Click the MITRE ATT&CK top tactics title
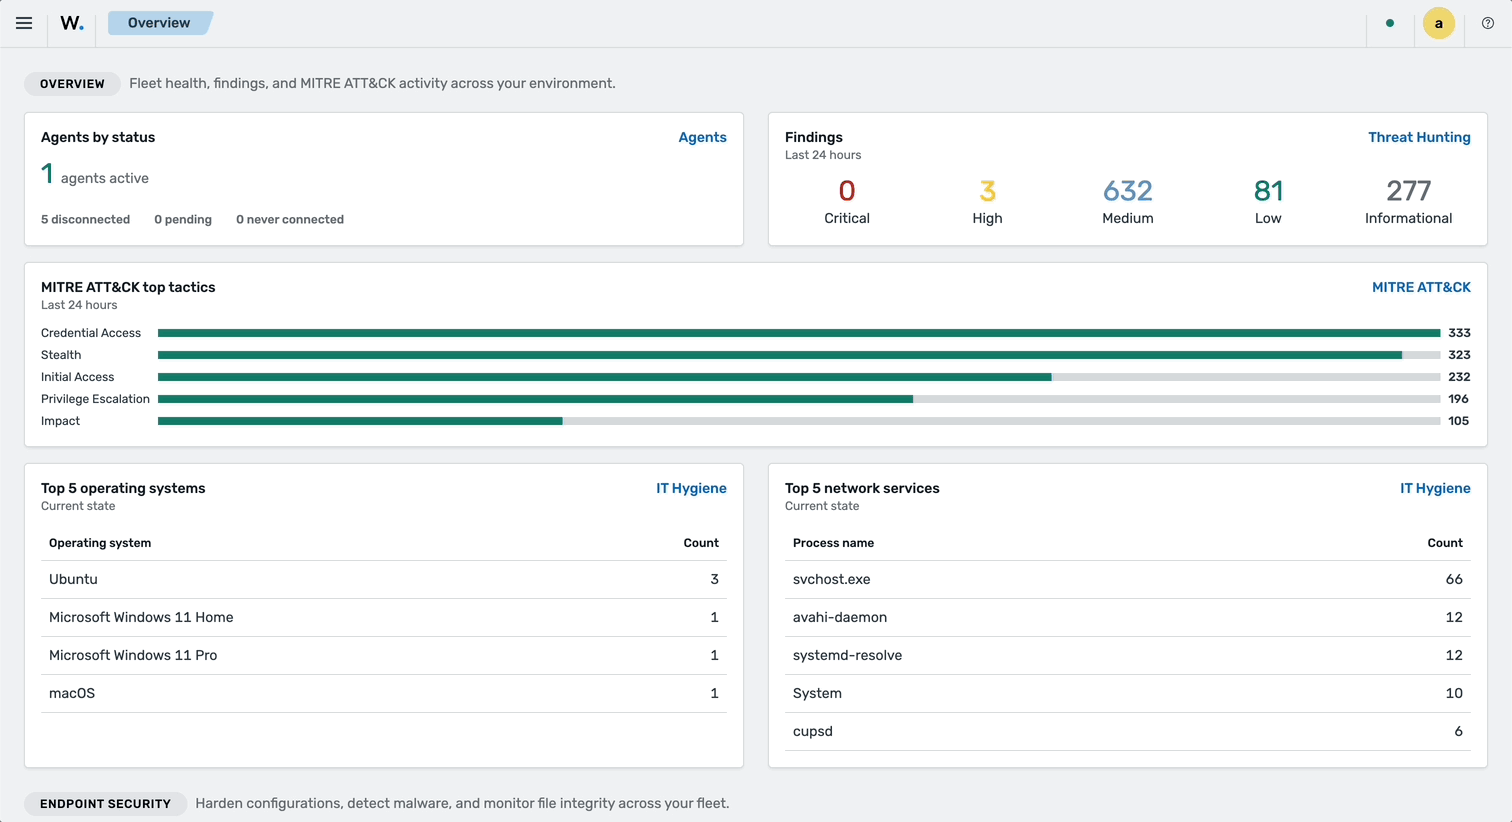 [x=128, y=287]
